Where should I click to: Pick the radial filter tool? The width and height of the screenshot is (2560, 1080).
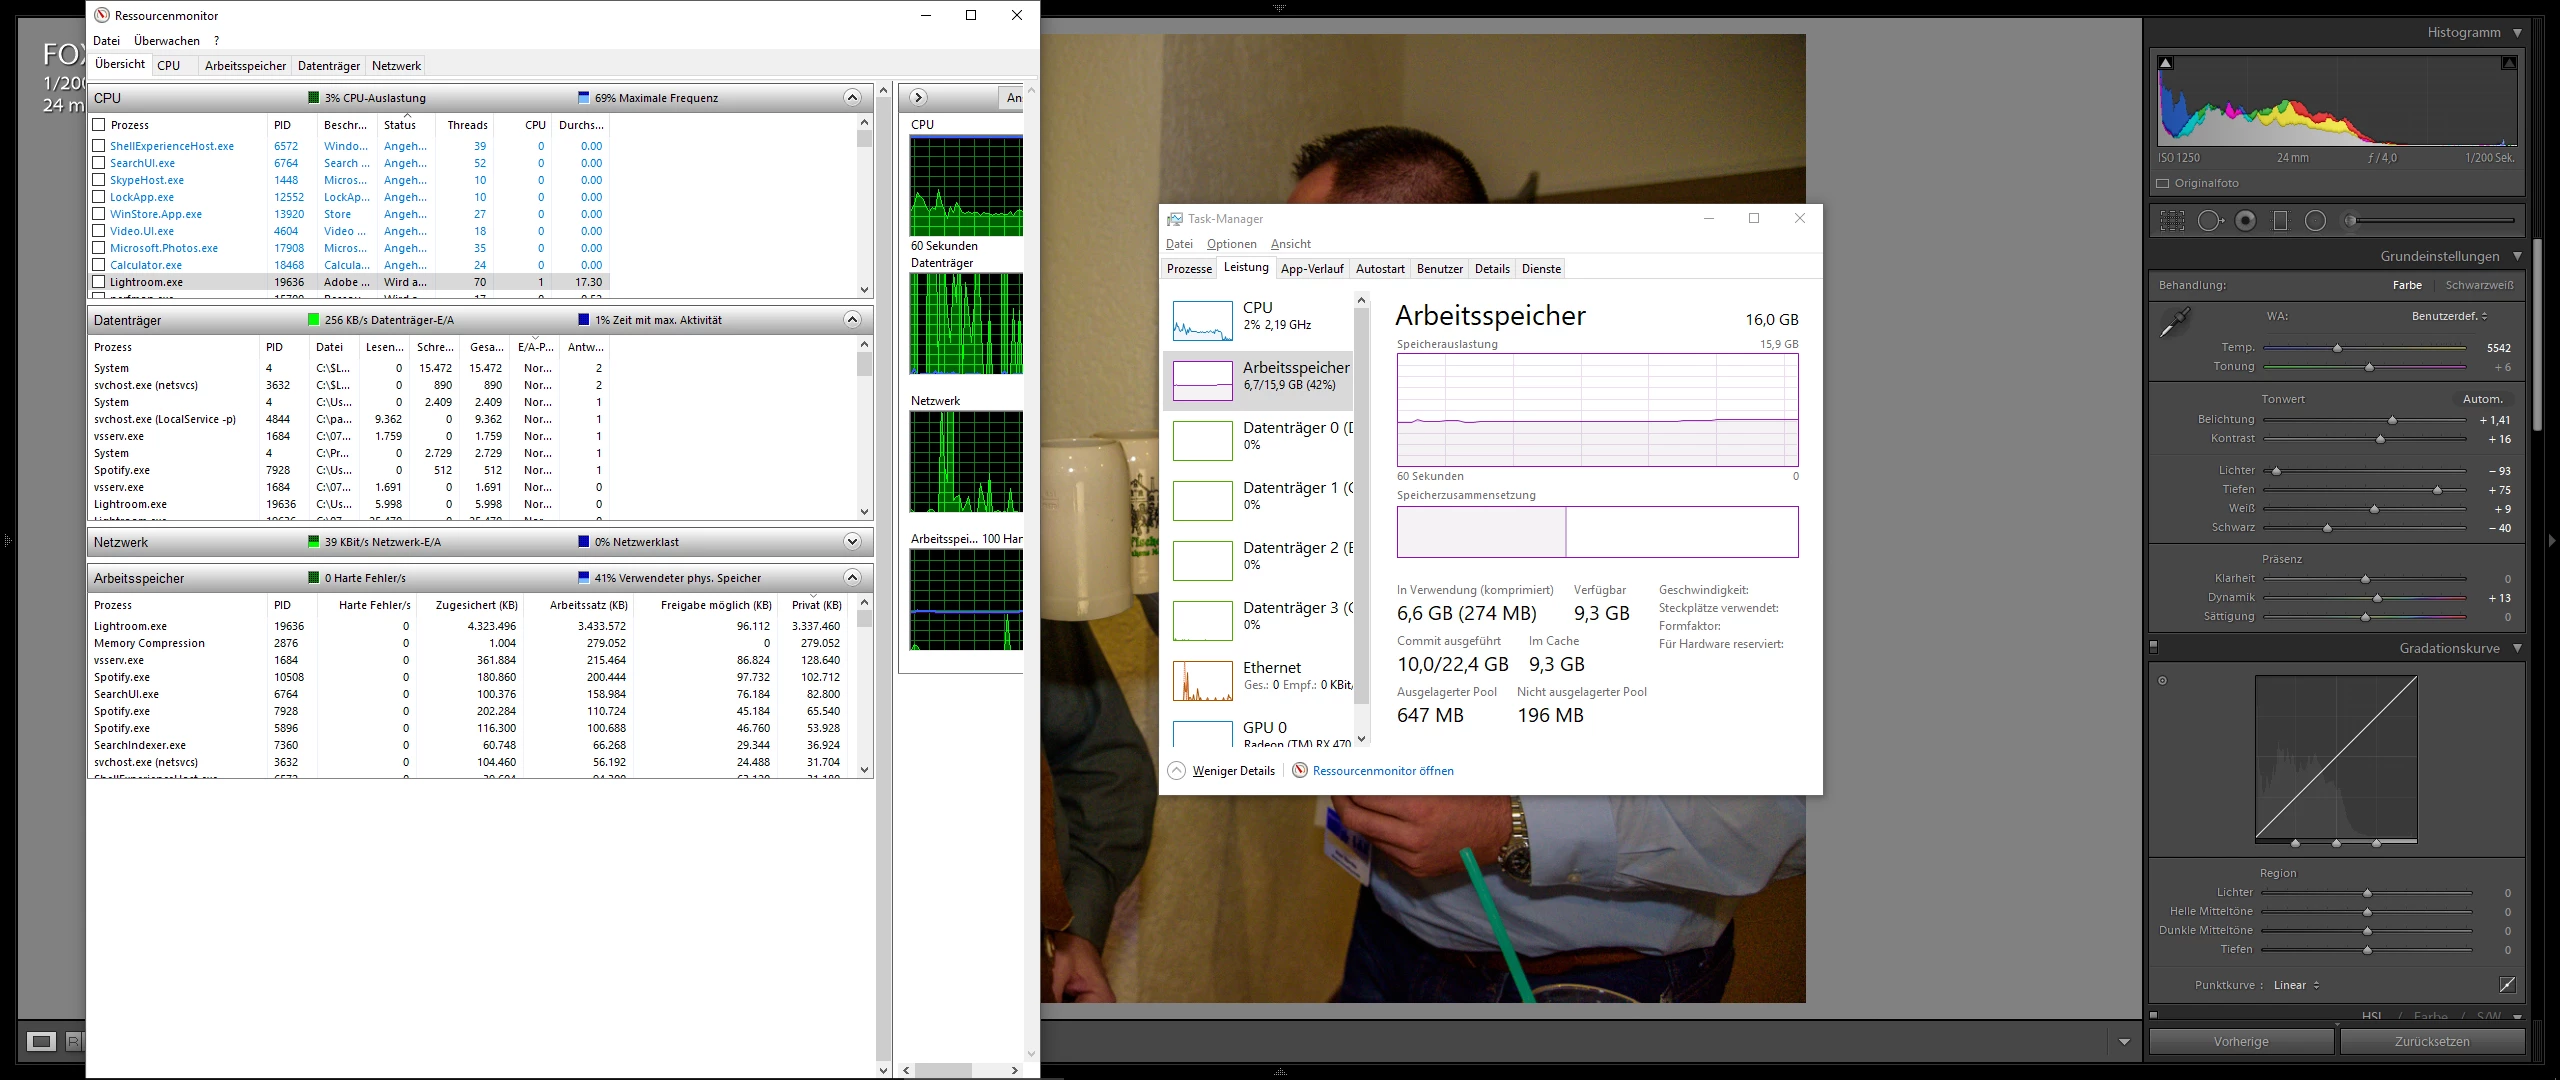(2315, 221)
